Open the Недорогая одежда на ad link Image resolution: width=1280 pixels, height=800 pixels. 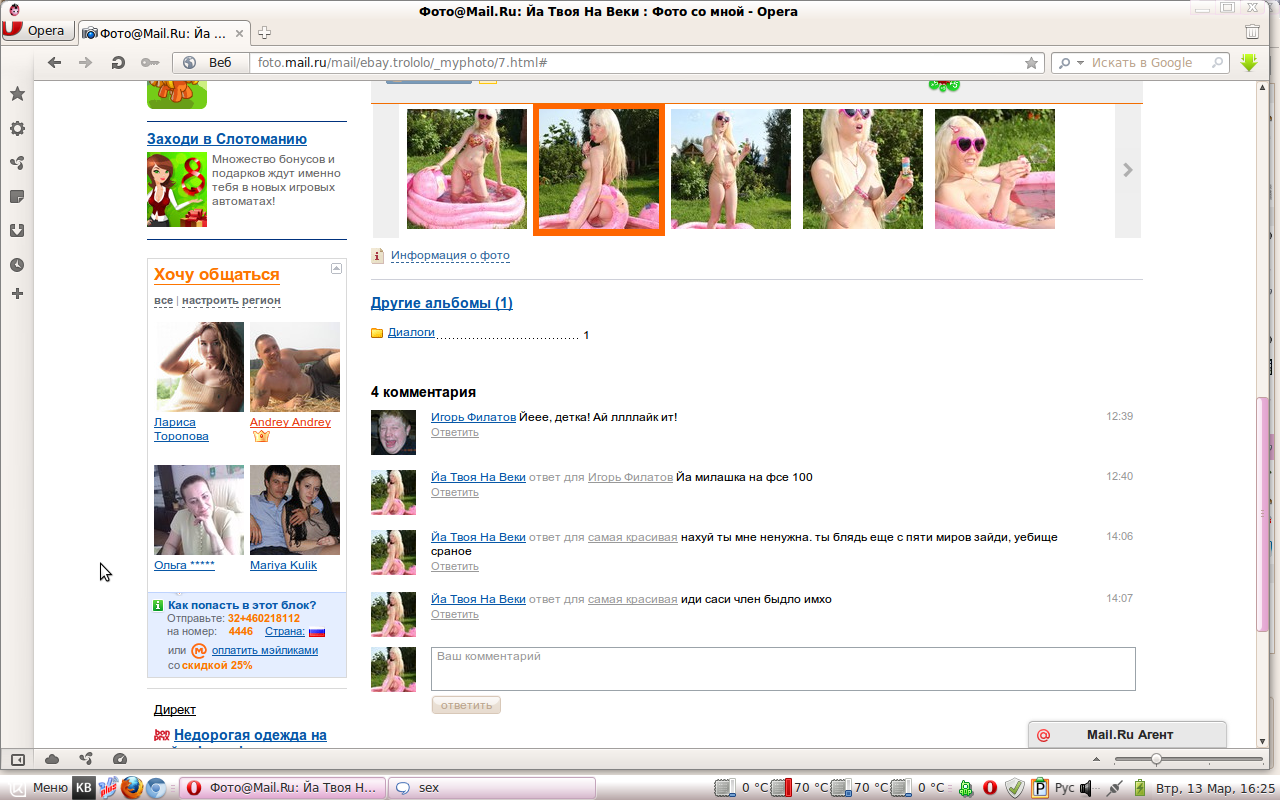pyautogui.click(x=250, y=735)
